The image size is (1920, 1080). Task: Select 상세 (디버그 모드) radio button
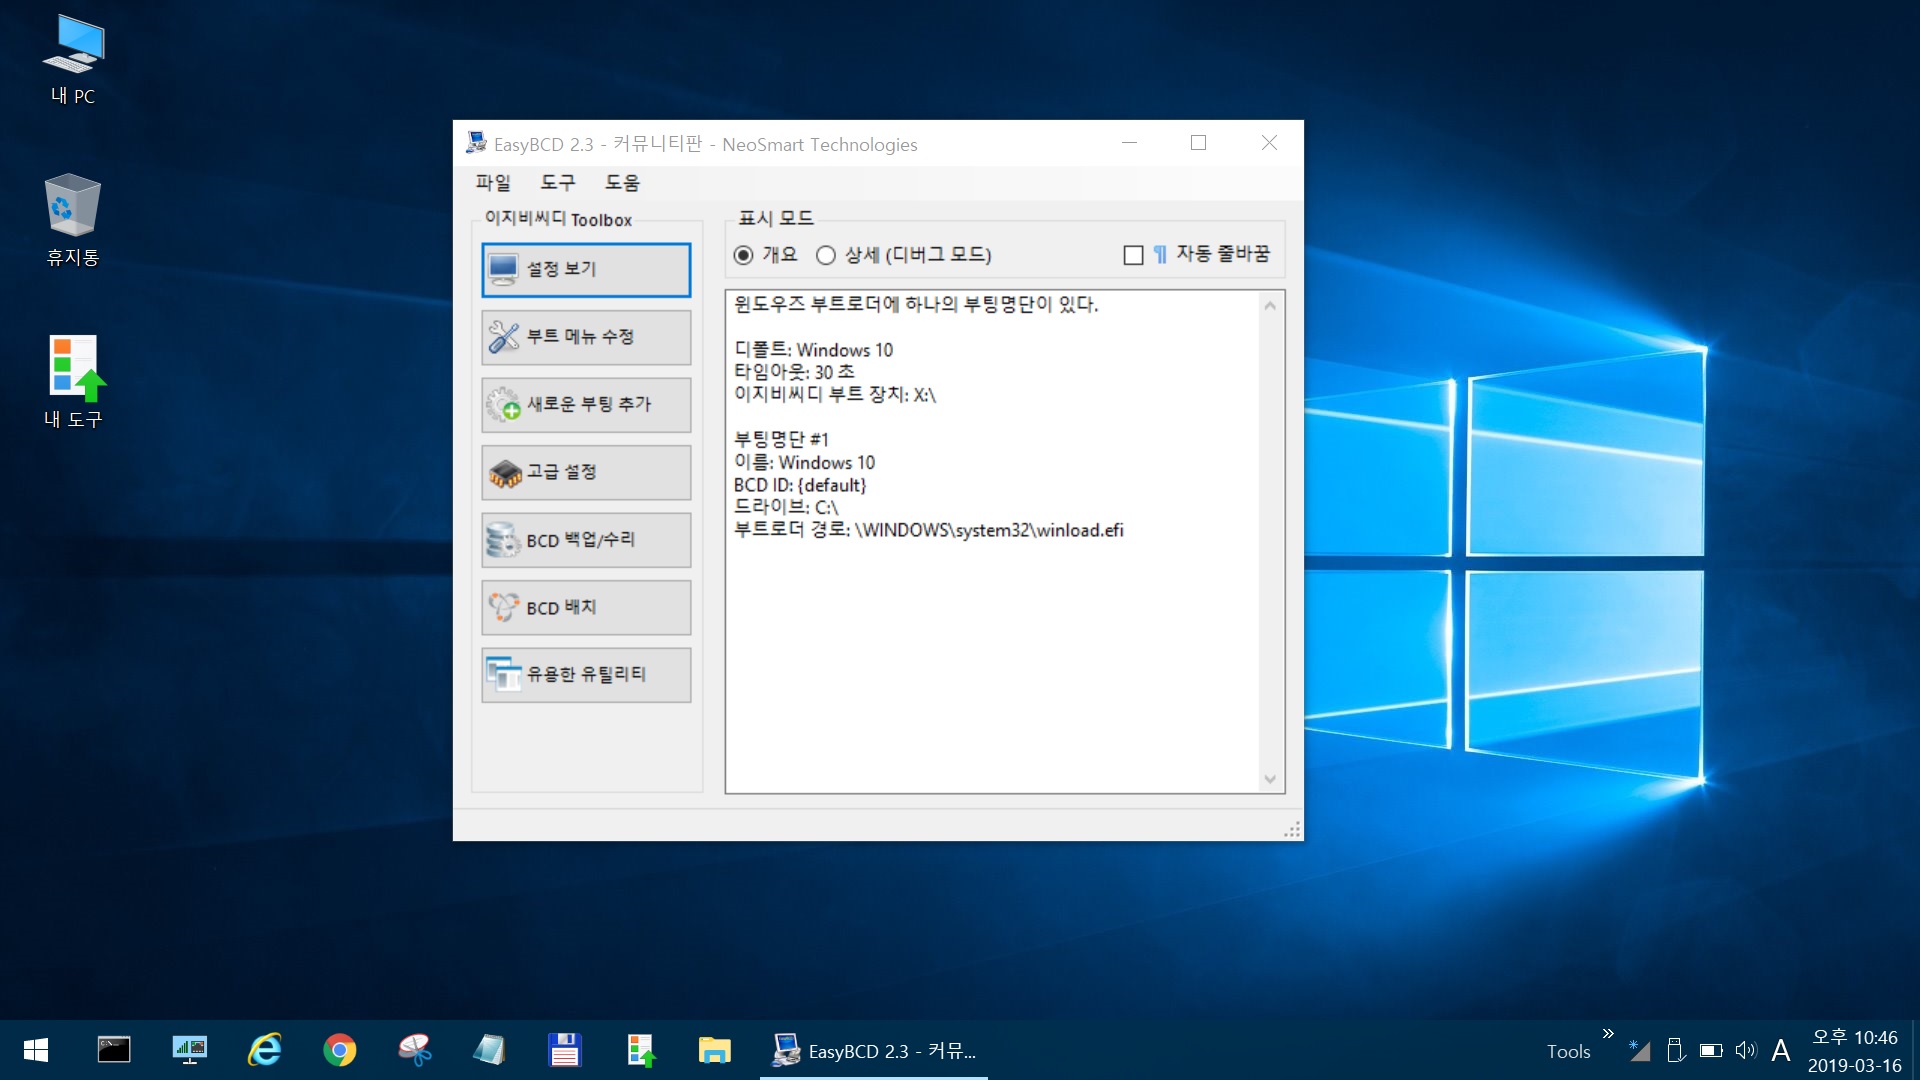pos(904,255)
